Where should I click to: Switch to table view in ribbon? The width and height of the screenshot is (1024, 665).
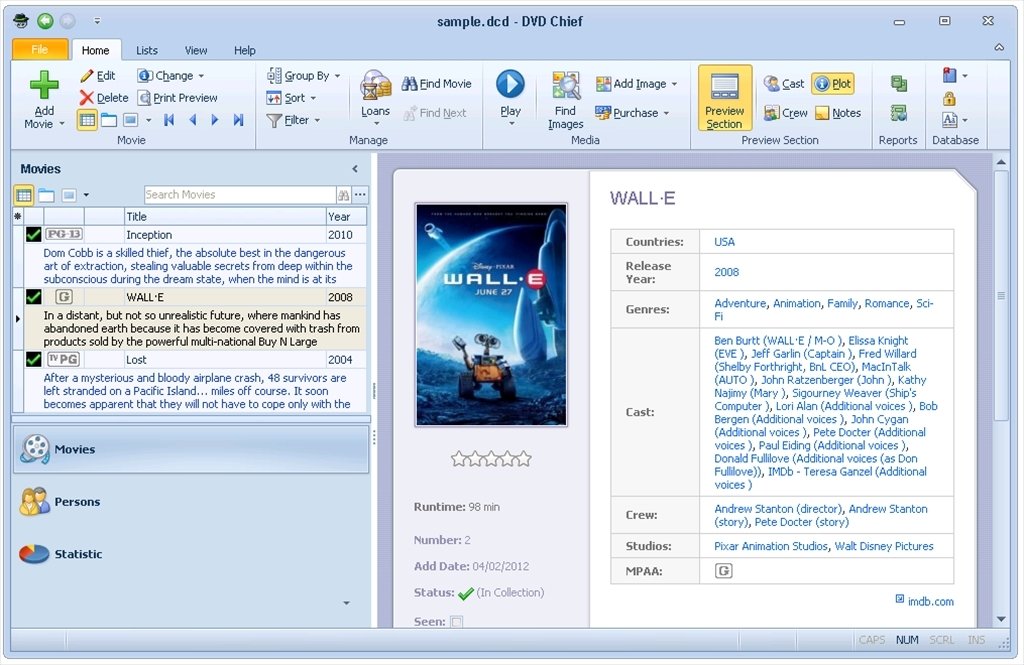pos(87,120)
